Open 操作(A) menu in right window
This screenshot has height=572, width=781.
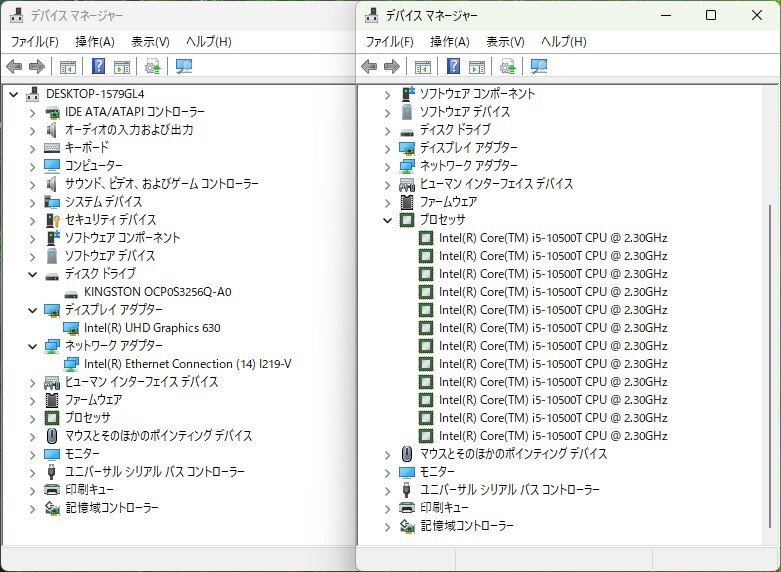click(450, 41)
